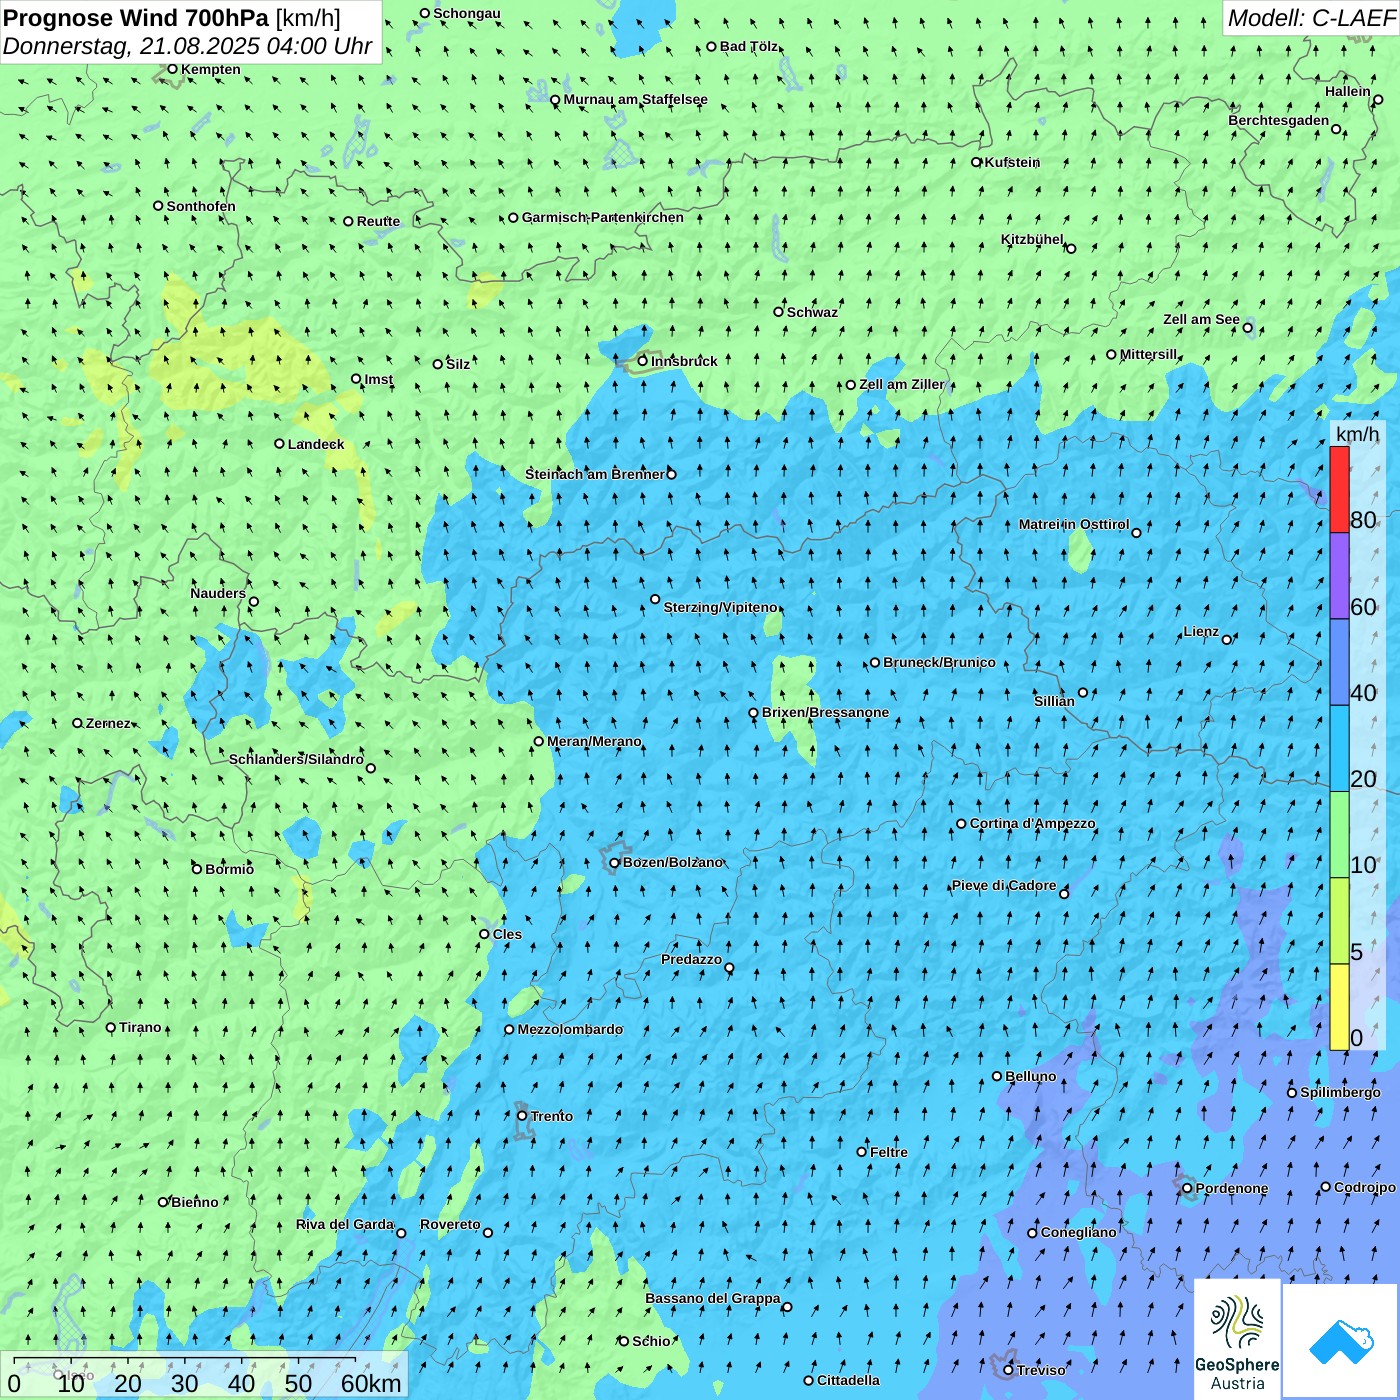
Task: Click the Innsbruck city marker circle
Action: pyautogui.click(x=643, y=361)
